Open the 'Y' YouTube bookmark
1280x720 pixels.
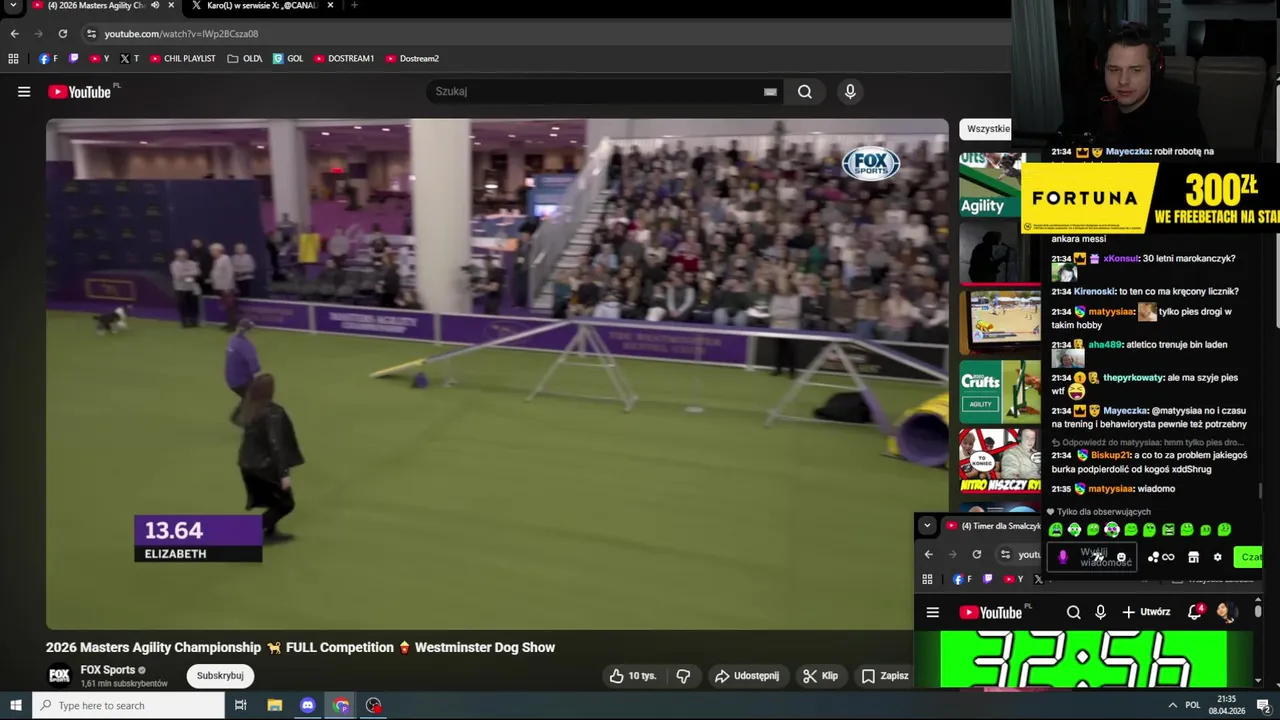pyautogui.click(x=100, y=59)
